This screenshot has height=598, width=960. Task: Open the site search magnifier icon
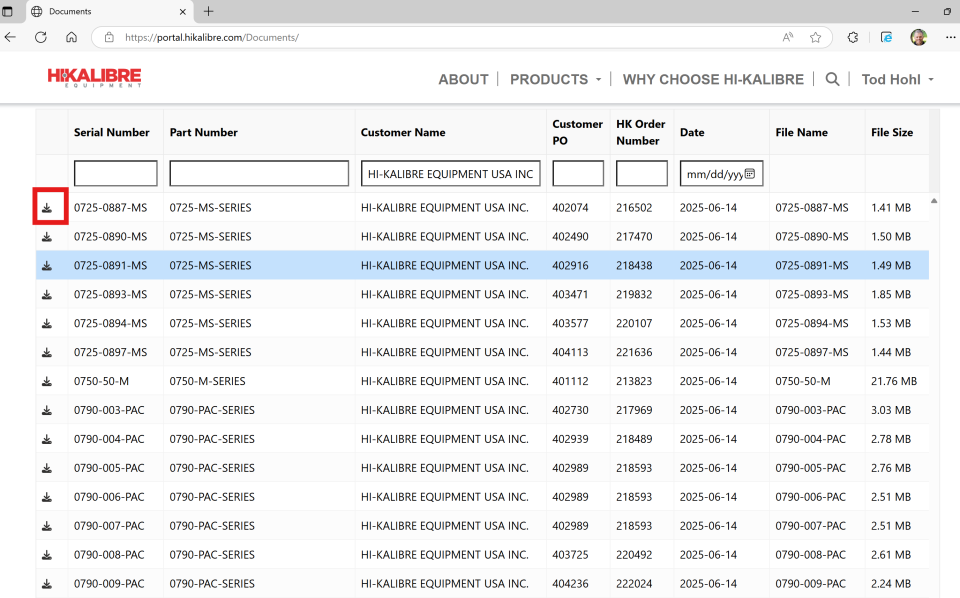pos(832,79)
